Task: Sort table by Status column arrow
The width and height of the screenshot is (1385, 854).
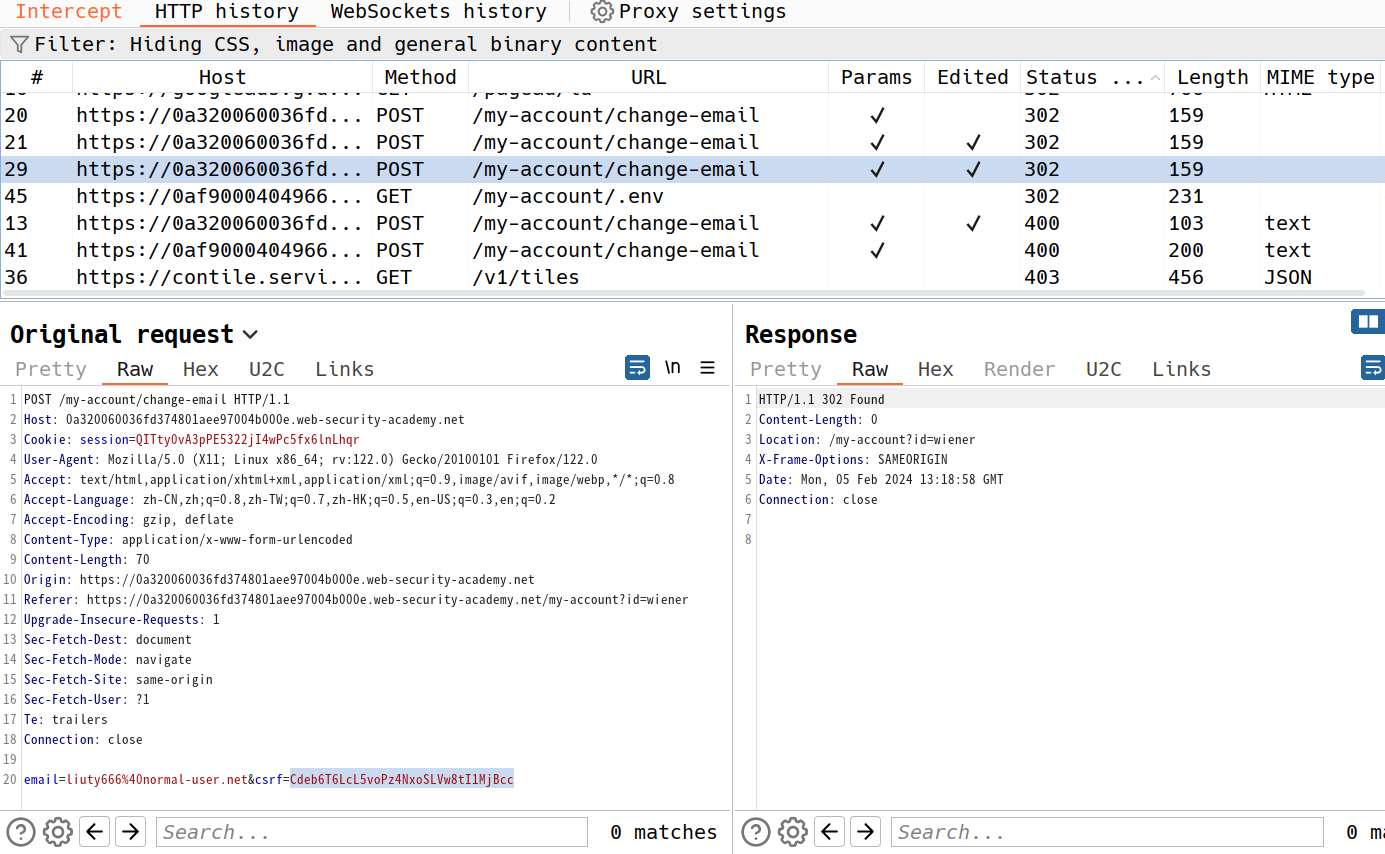Action: point(1156,77)
